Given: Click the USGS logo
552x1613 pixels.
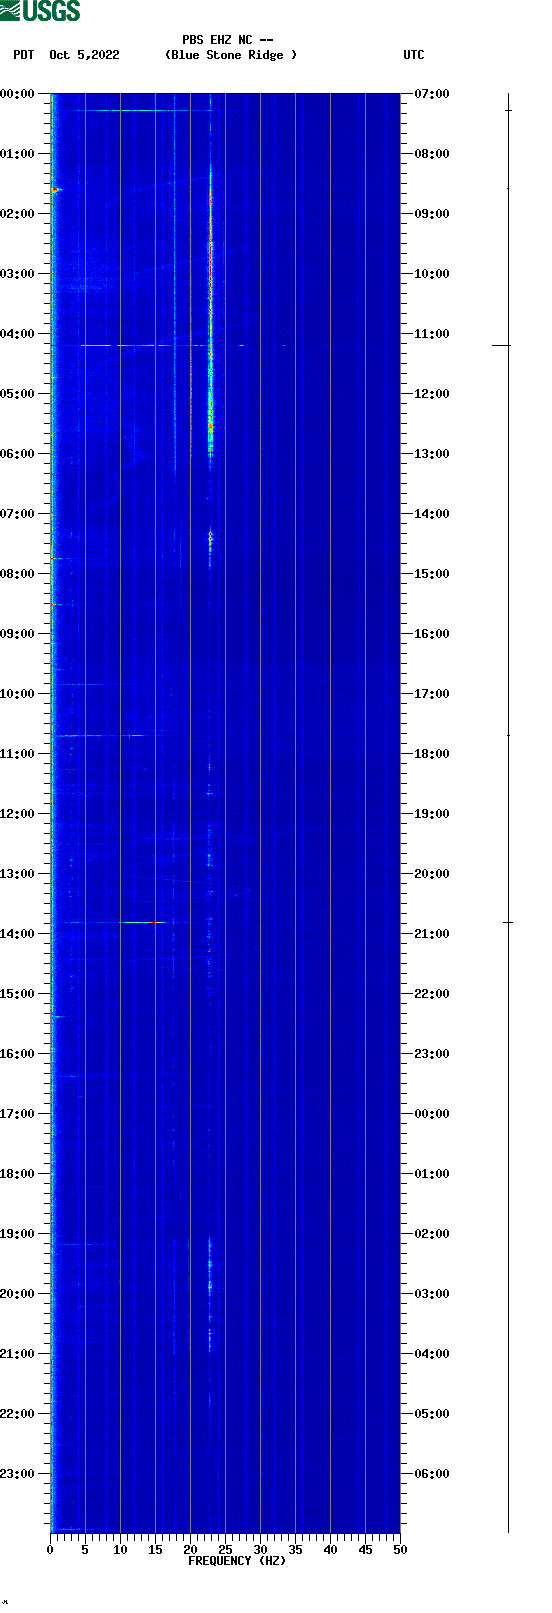Looking at the screenshot, I should 40,11.
